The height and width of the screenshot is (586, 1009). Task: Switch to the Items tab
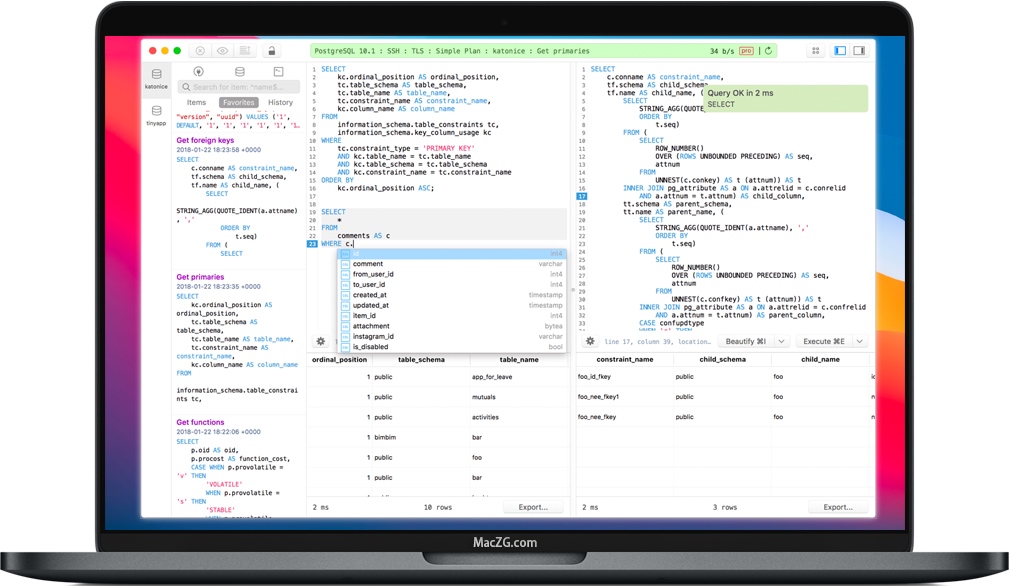(x=196, y=101)
